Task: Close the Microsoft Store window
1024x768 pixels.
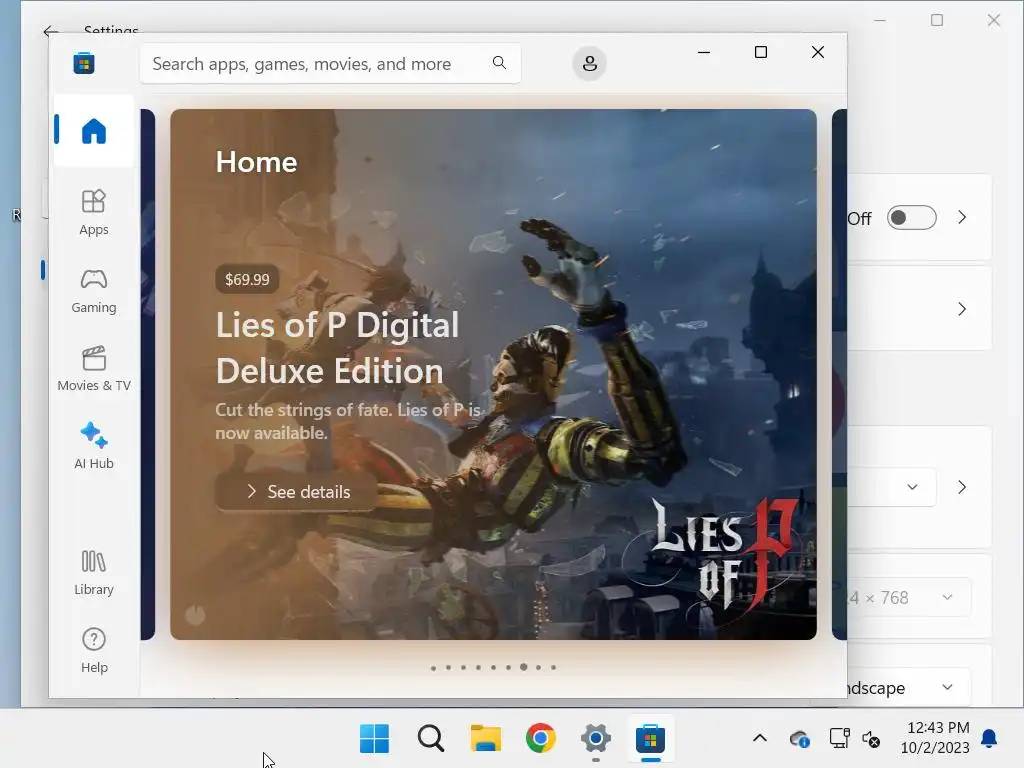Action: click(818, 52)
